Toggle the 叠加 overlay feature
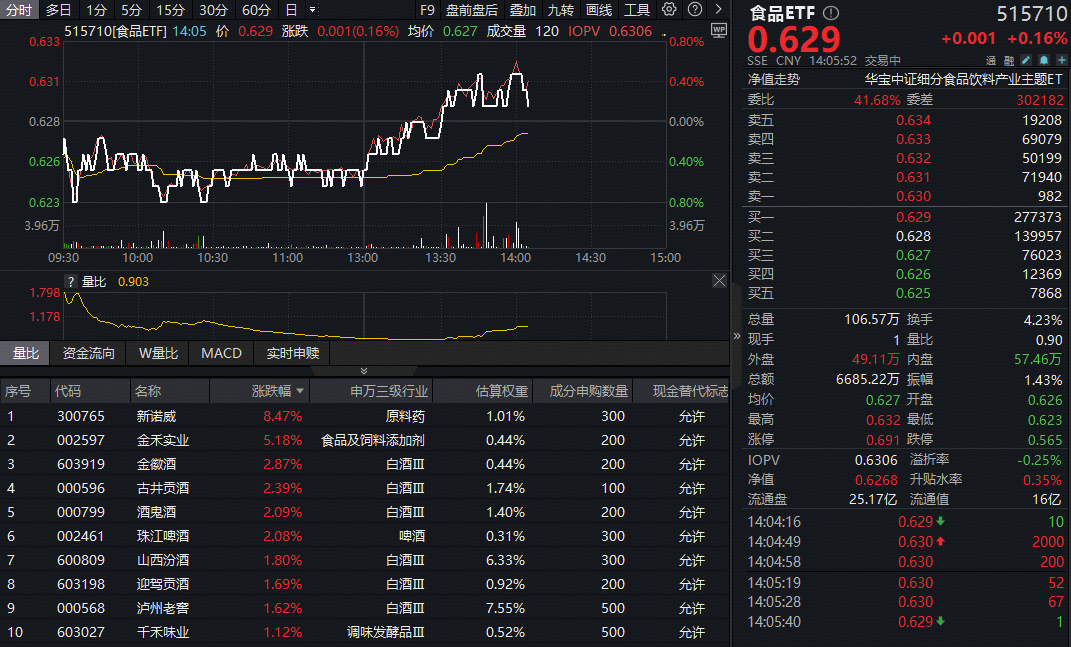The width and height of the screenshot is (1071, 647). pyautogui.click(x=519, y=9)
